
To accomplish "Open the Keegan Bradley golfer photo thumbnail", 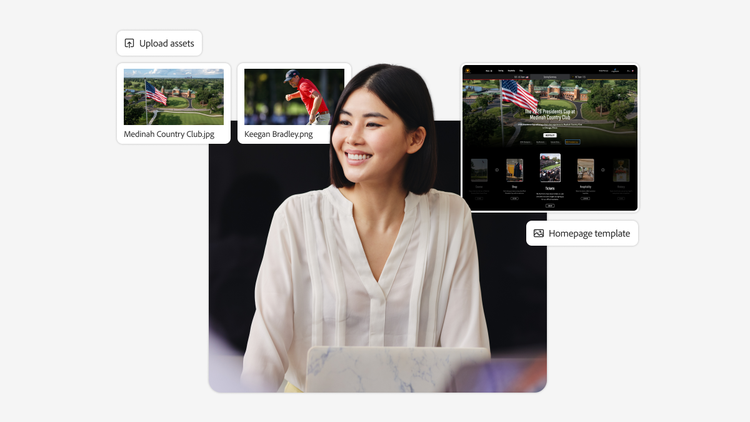I will [x=293, y=96].
